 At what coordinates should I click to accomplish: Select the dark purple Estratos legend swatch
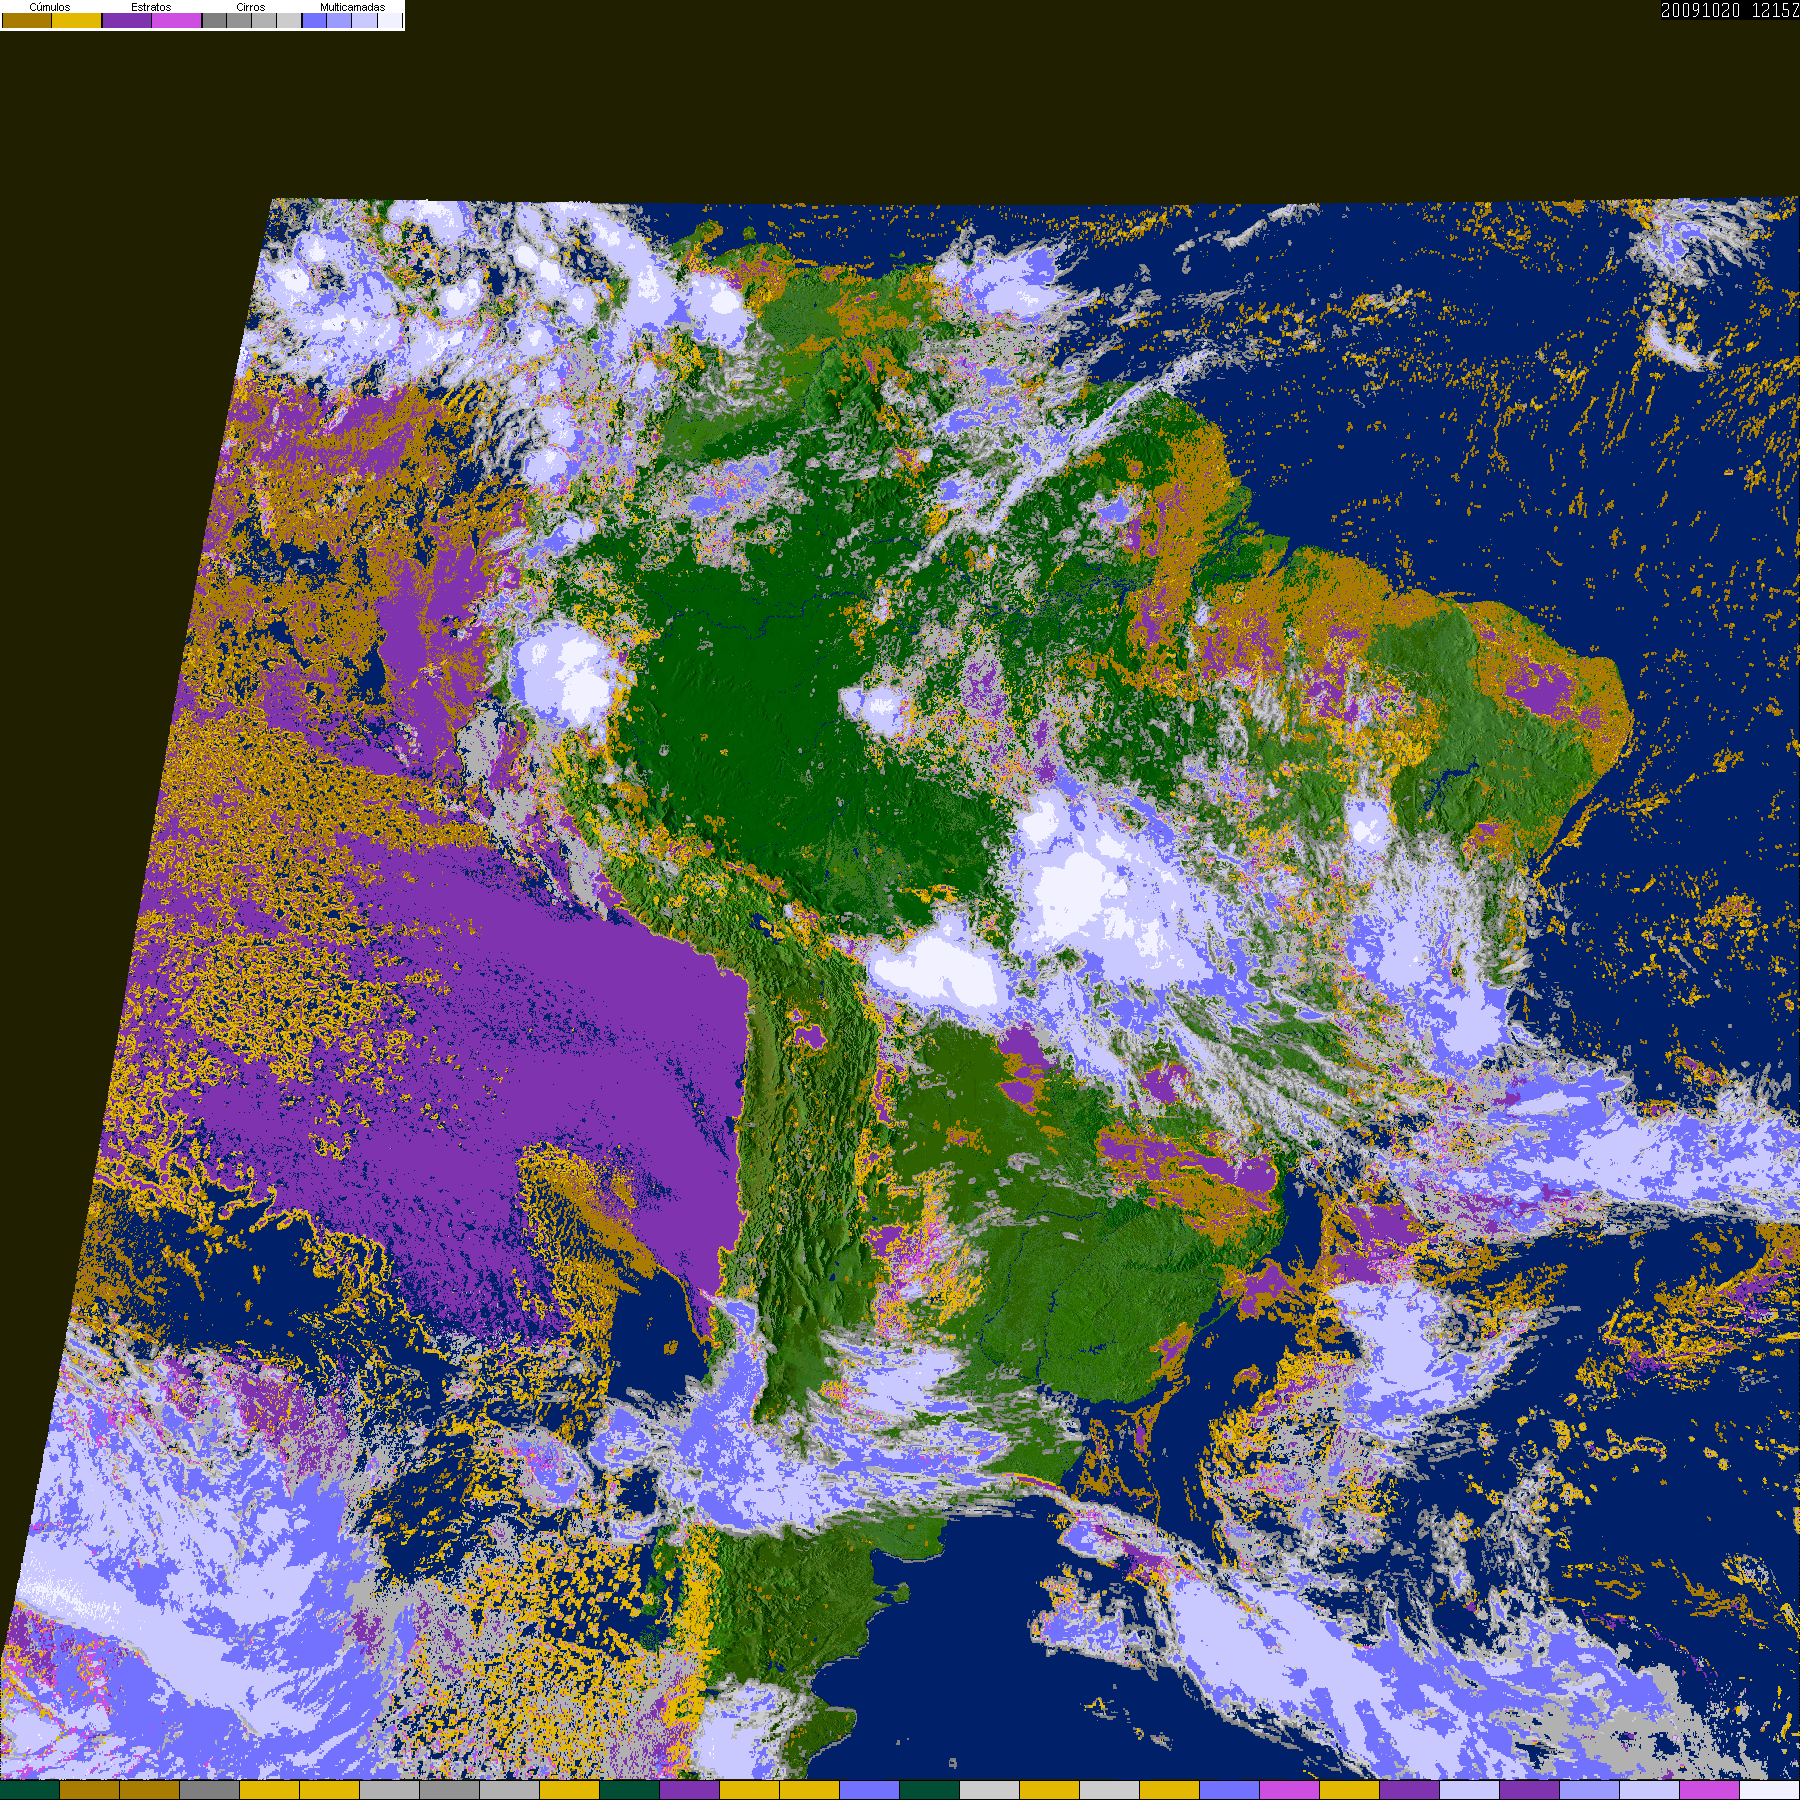[x=127, y=20]
